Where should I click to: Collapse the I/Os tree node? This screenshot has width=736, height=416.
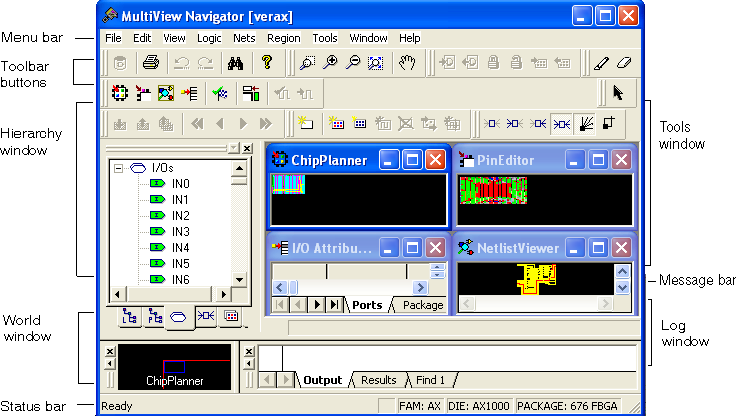pos(119,168)
